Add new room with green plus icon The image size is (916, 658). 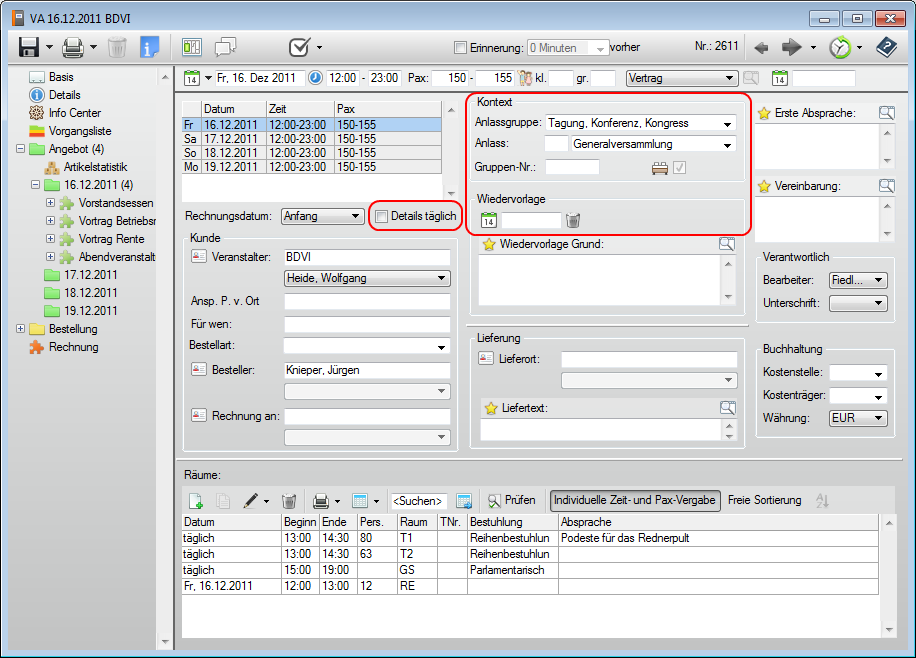coord(196,500)
